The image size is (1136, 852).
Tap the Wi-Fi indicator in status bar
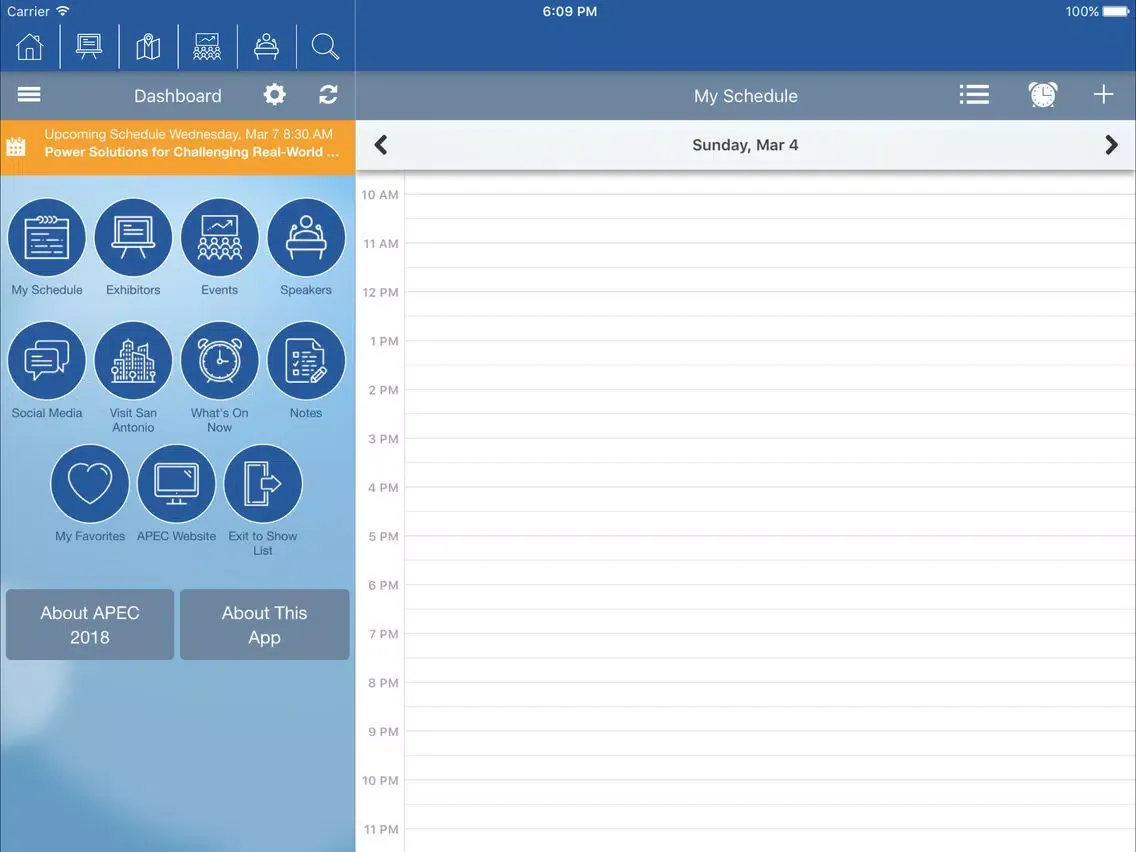click(63, 11)
